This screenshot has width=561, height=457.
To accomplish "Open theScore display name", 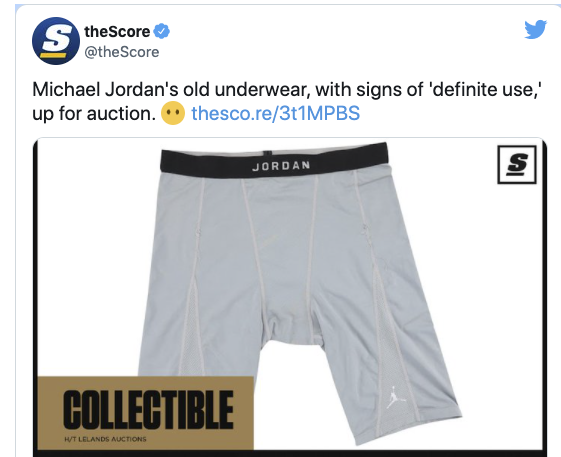I will [117, 31].
